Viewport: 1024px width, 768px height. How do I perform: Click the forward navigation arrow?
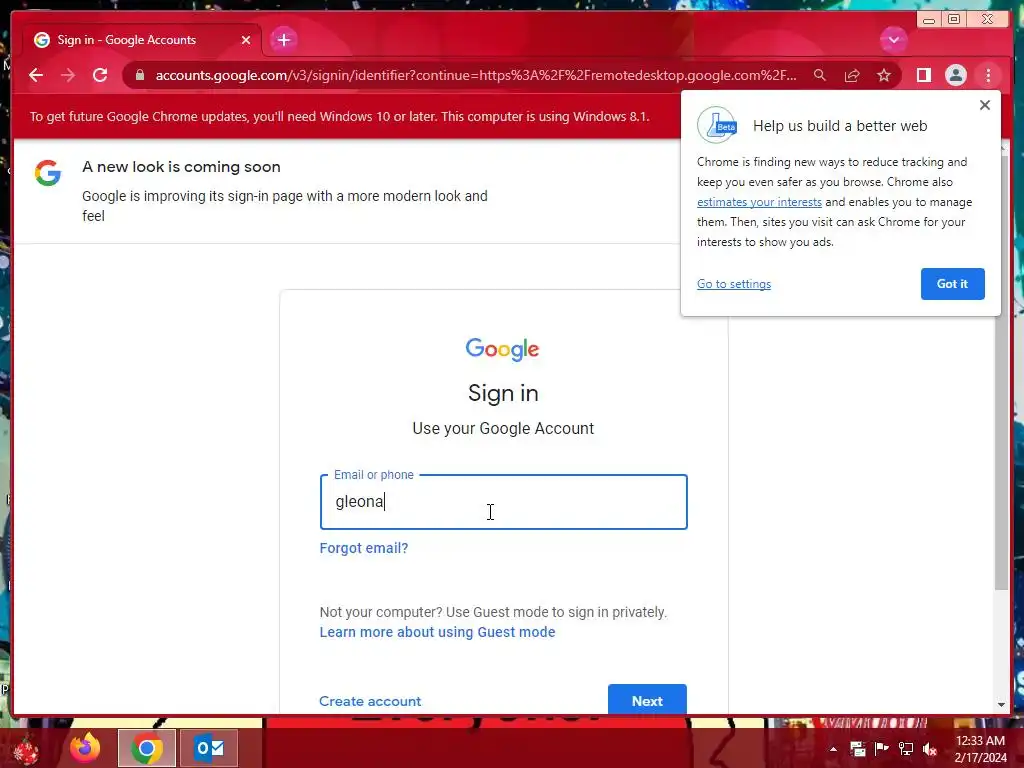click(x=68, y=75)
